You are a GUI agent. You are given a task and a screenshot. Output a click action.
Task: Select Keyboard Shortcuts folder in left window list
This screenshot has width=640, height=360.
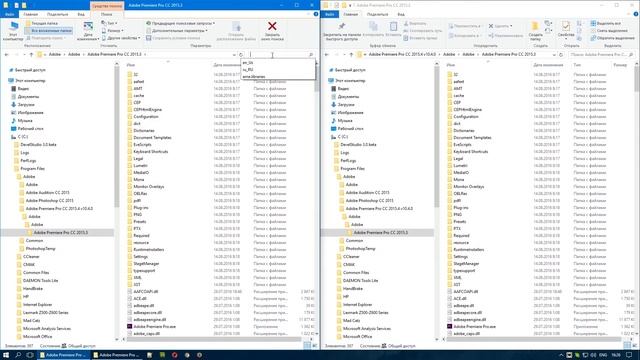click(150, 151)
